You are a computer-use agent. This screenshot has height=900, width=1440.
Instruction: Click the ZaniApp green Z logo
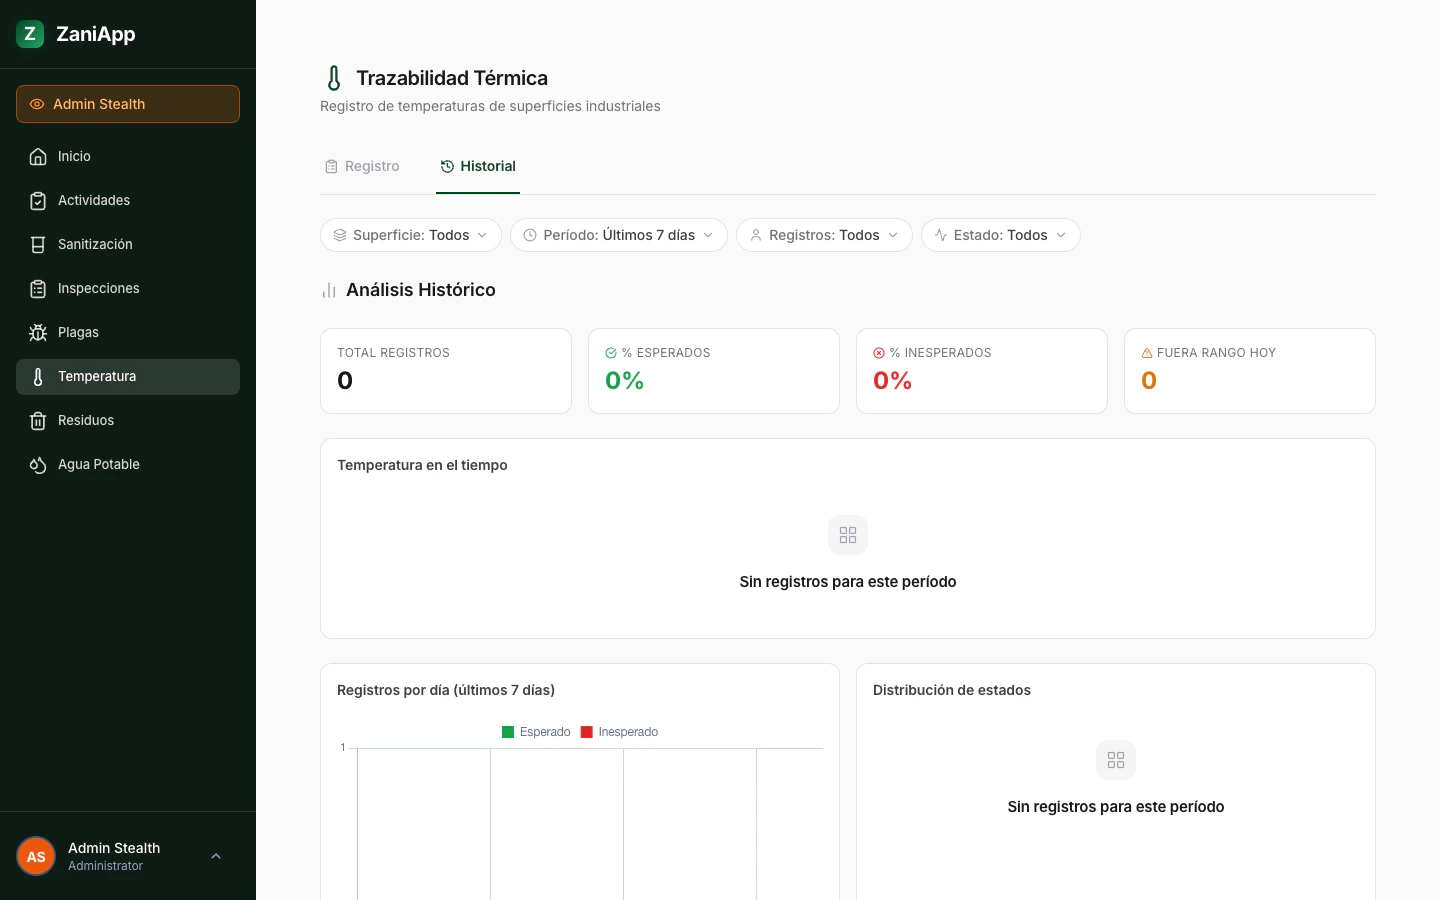click(30, 34)
